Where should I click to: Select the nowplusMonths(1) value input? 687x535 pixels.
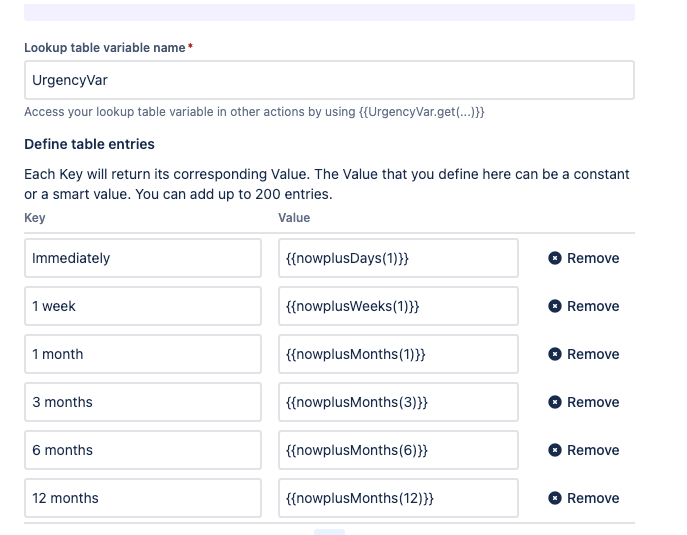[398, 354]
